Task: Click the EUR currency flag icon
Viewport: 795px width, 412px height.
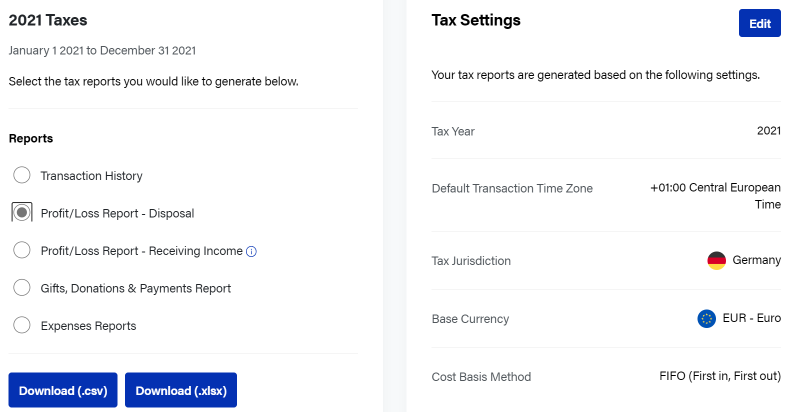Action: 706,319
